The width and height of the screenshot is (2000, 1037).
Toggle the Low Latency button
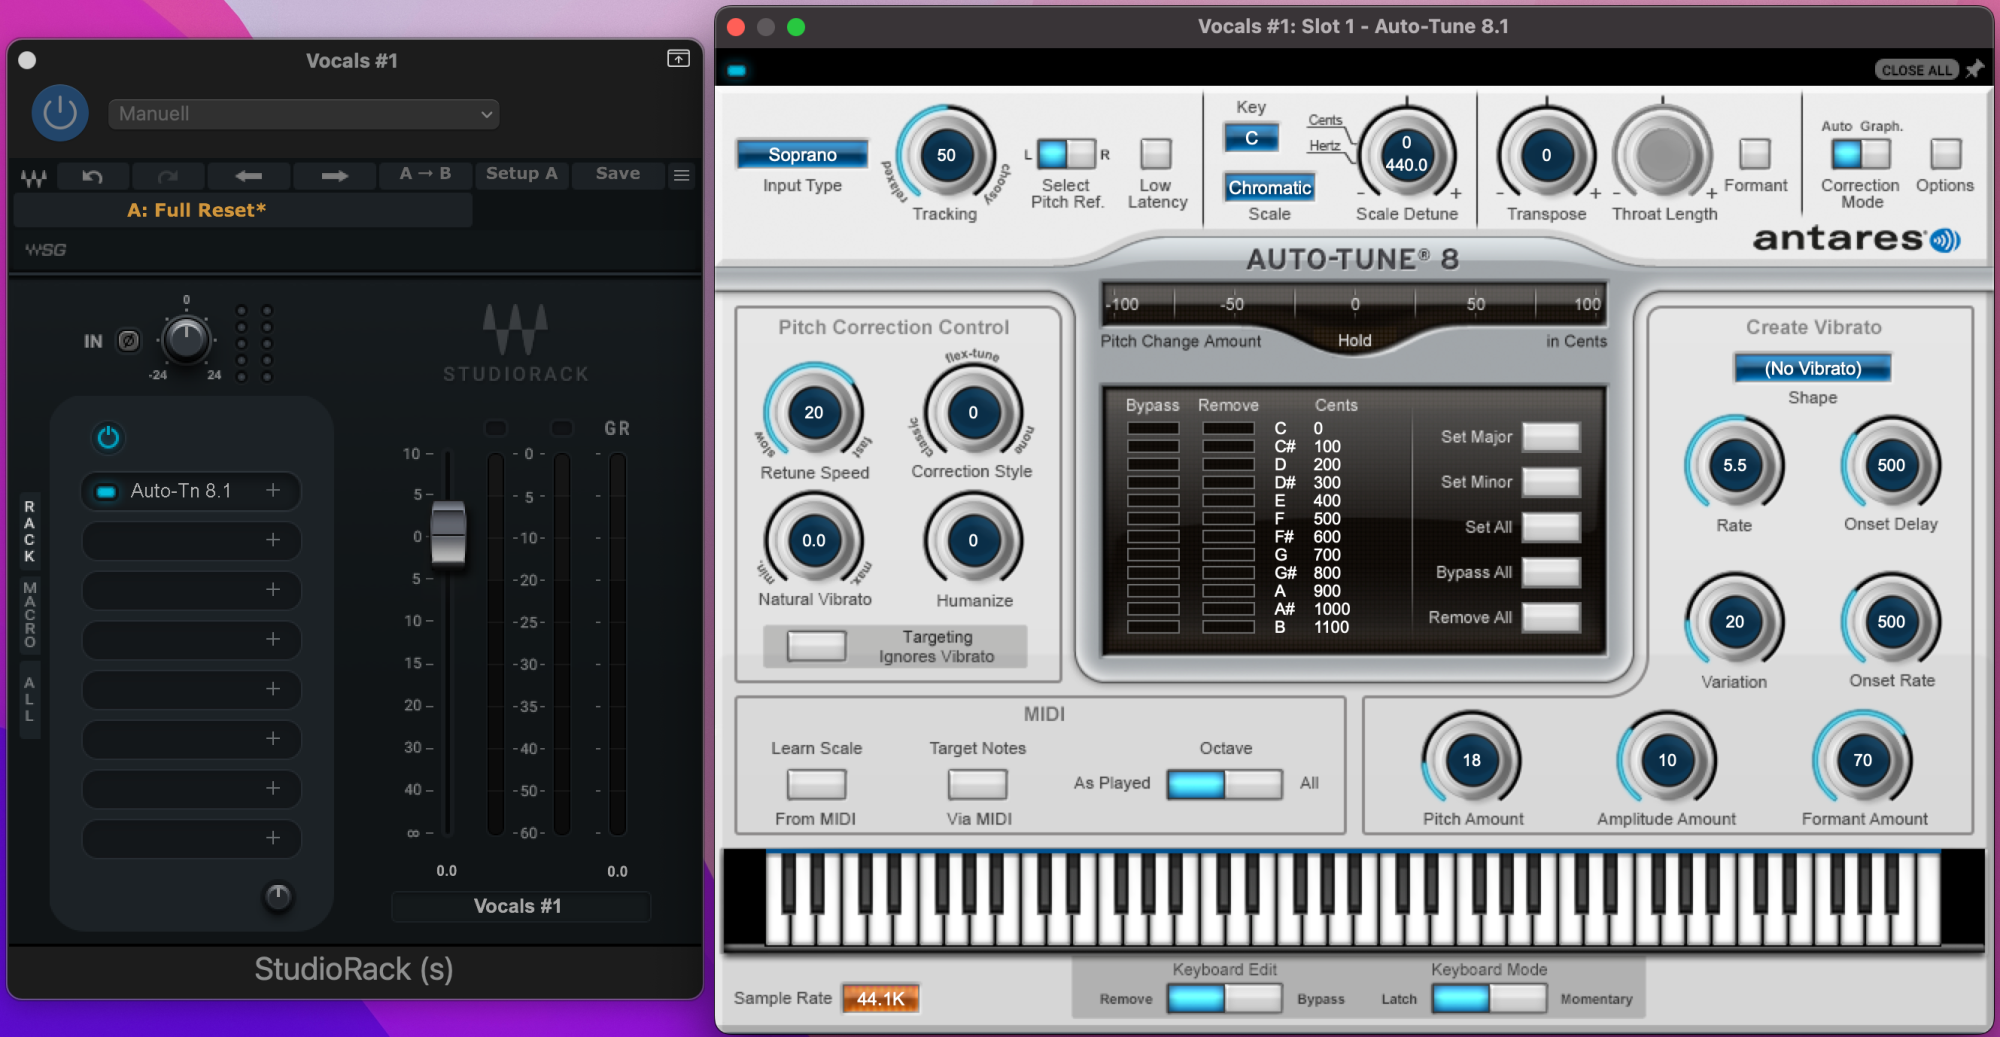(x=1156, y=154)
